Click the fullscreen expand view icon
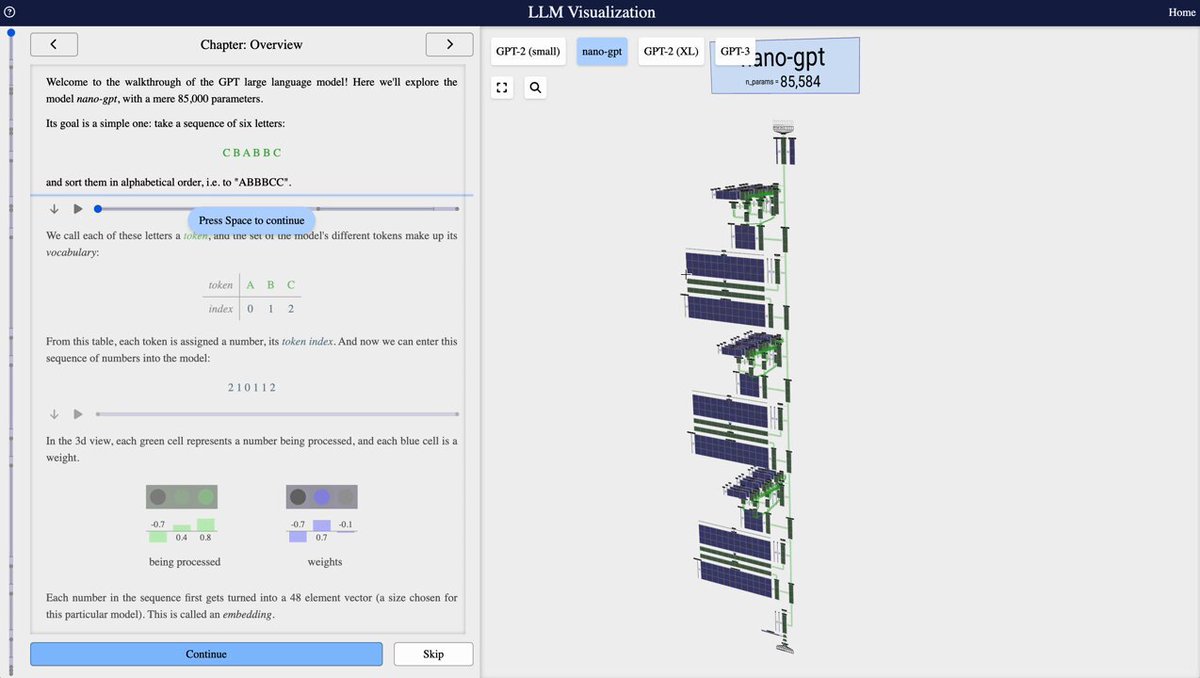The image size is (1200, 678). [x=503, y=88]
